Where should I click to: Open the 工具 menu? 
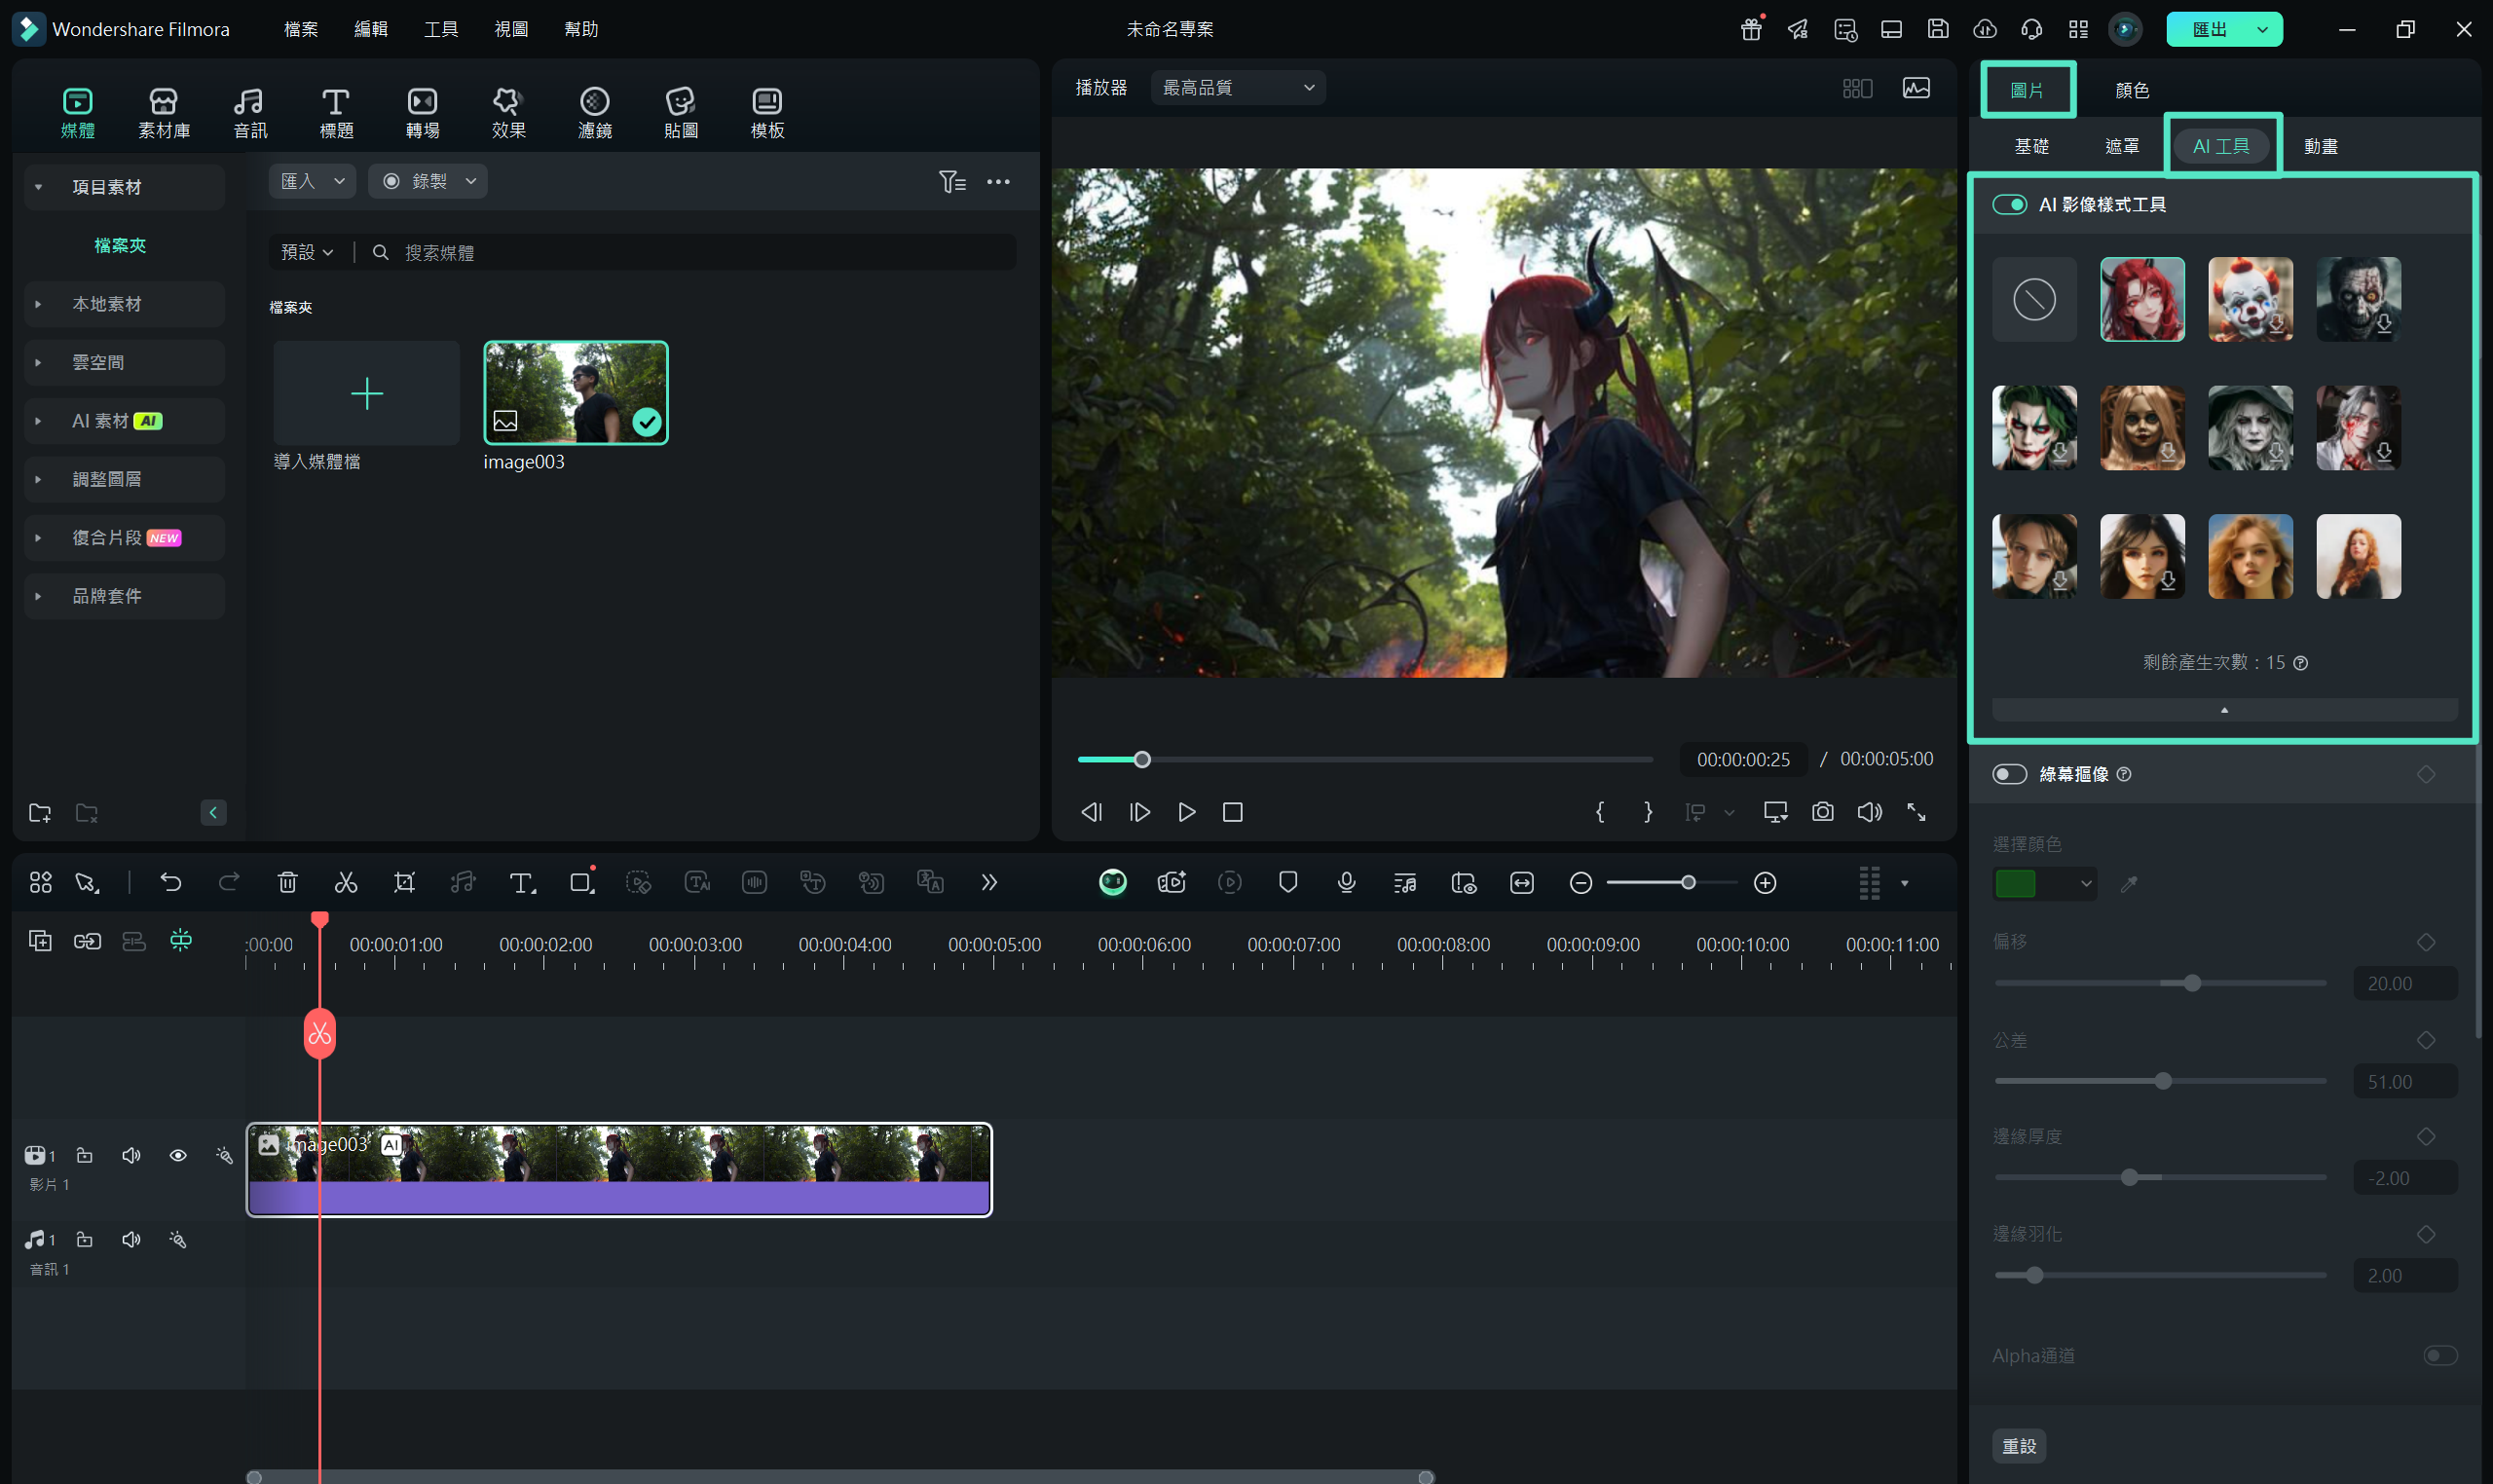(441, 29)
